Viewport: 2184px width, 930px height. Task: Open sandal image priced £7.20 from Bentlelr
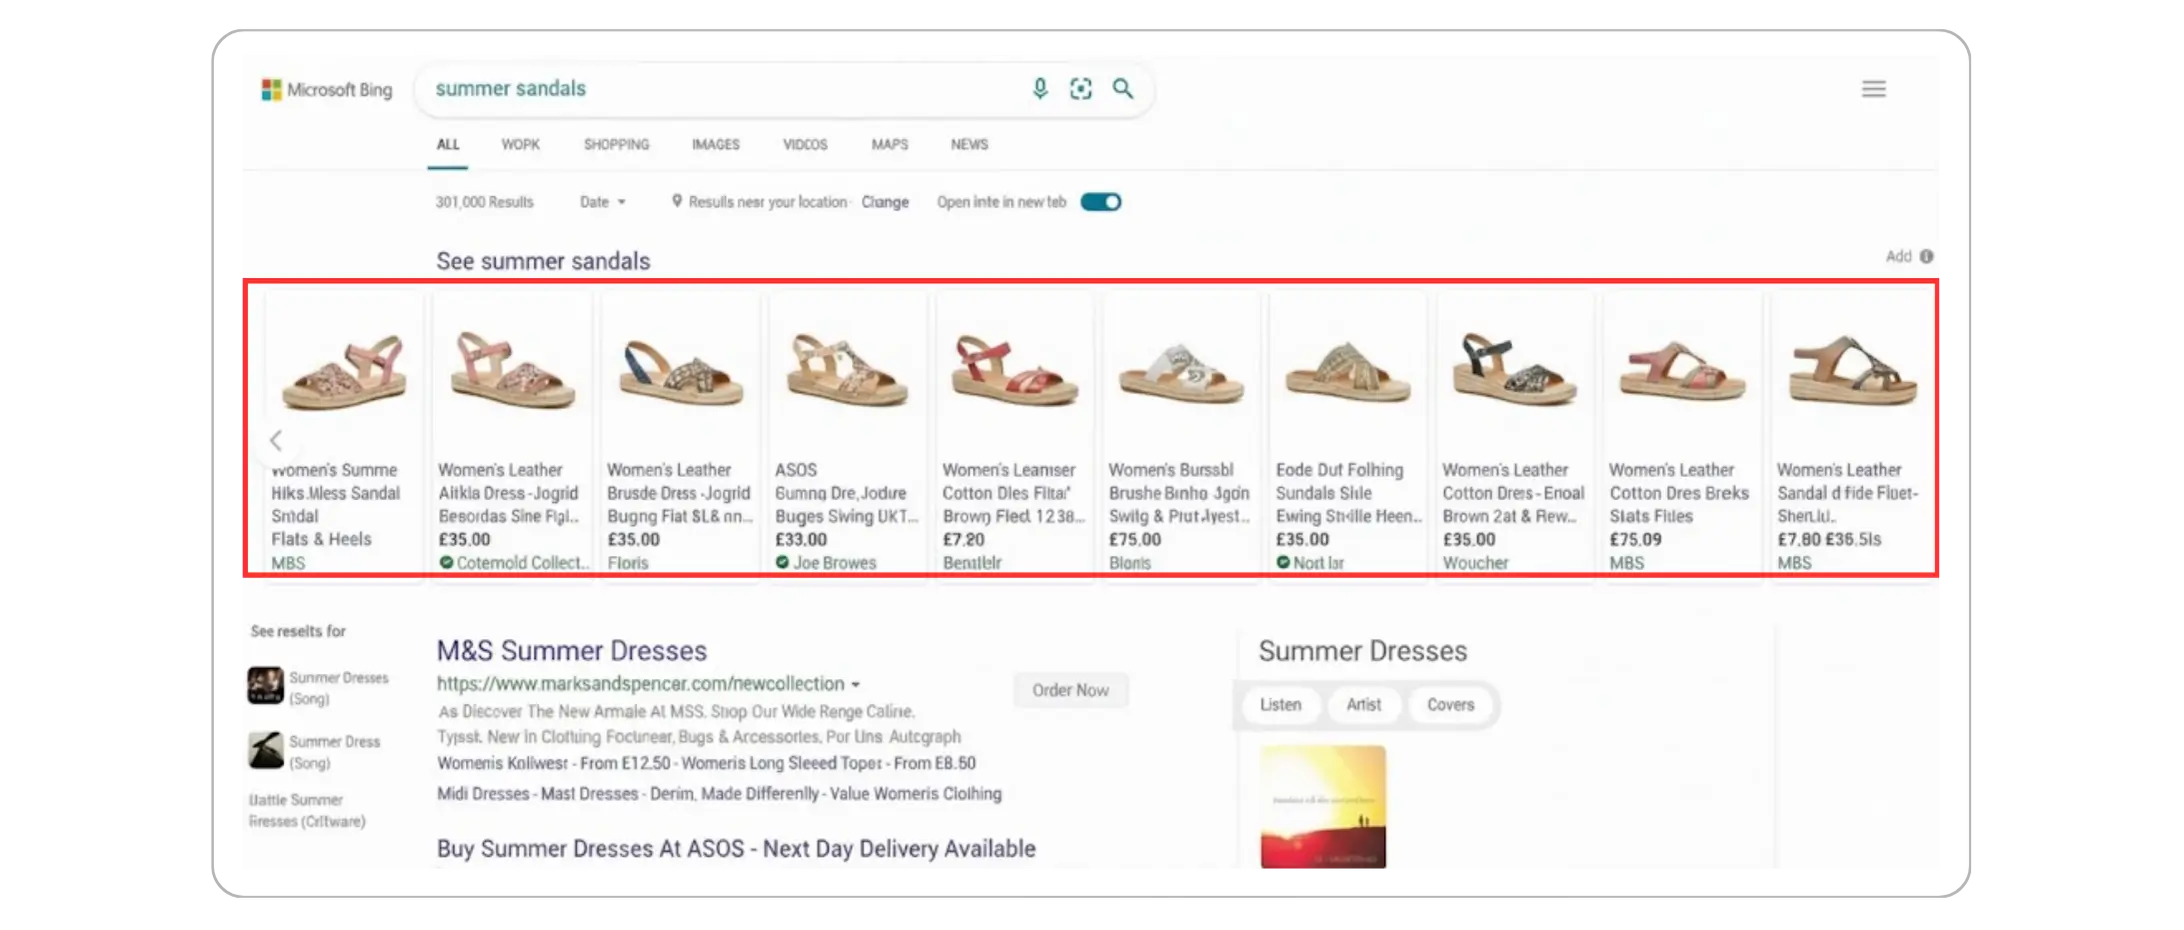(1014, 370)
